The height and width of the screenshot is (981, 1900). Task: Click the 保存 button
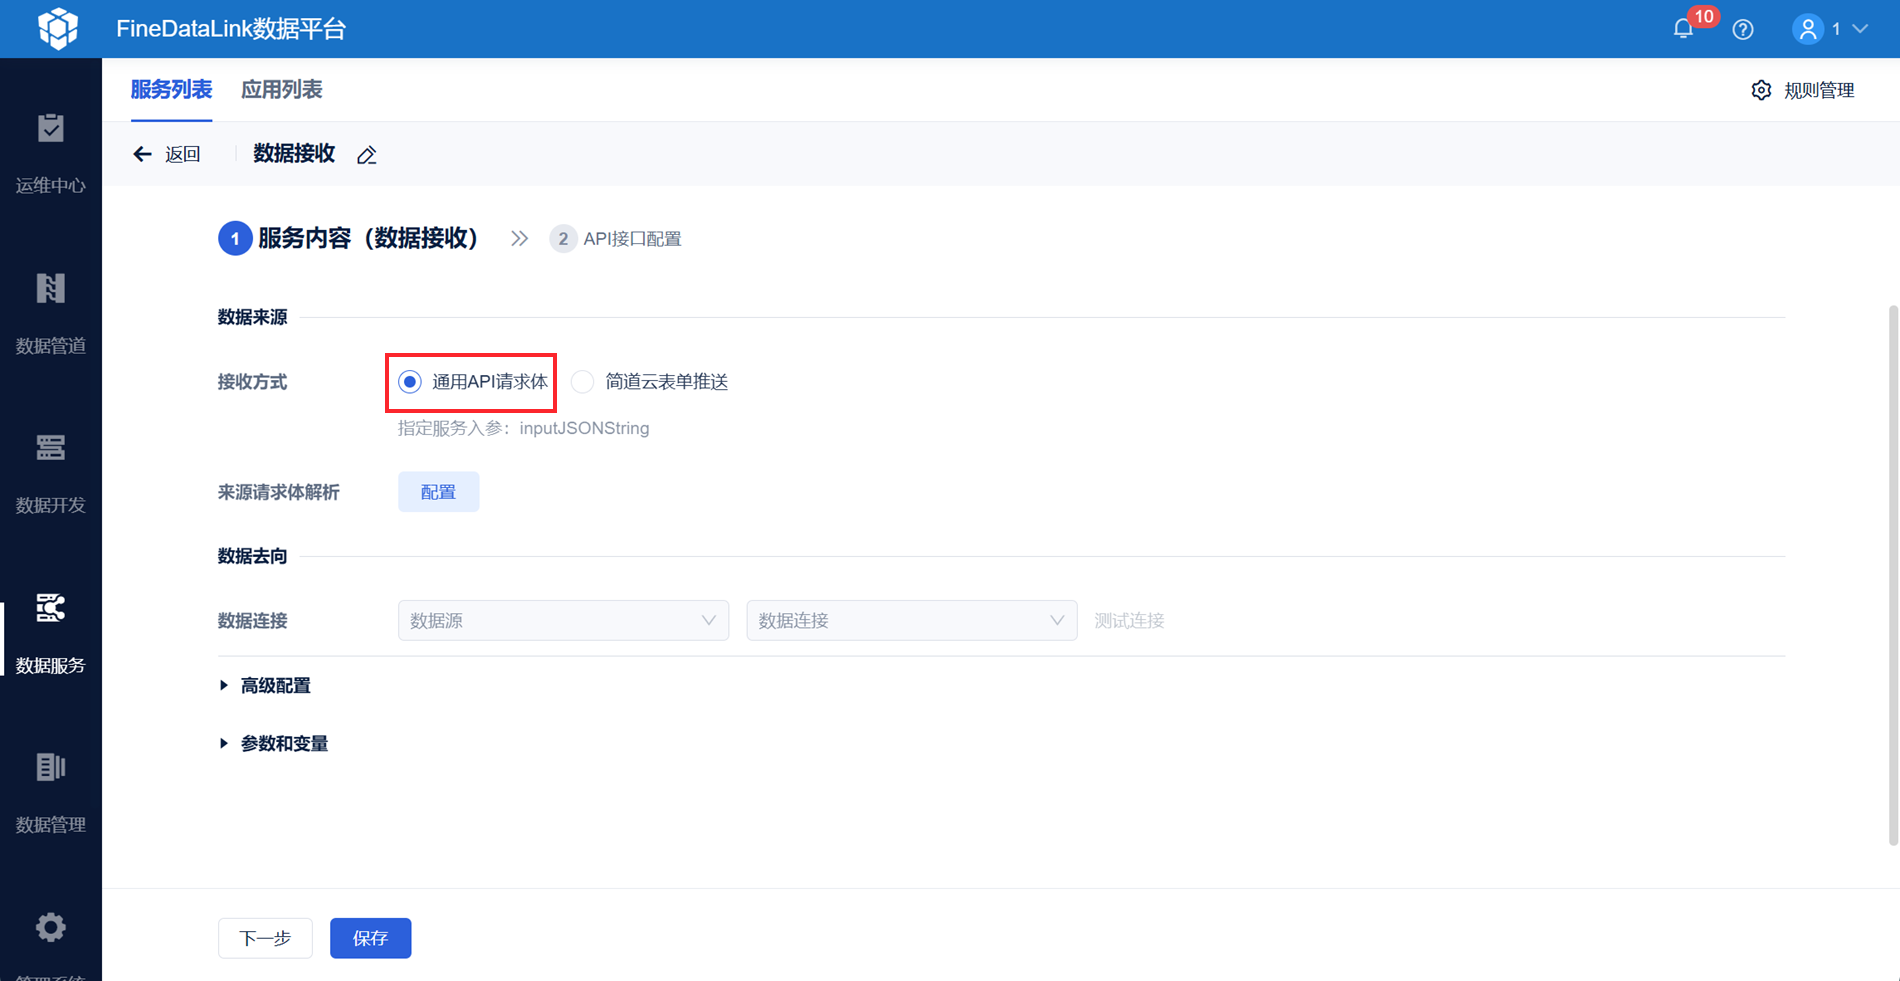(370, 938)
